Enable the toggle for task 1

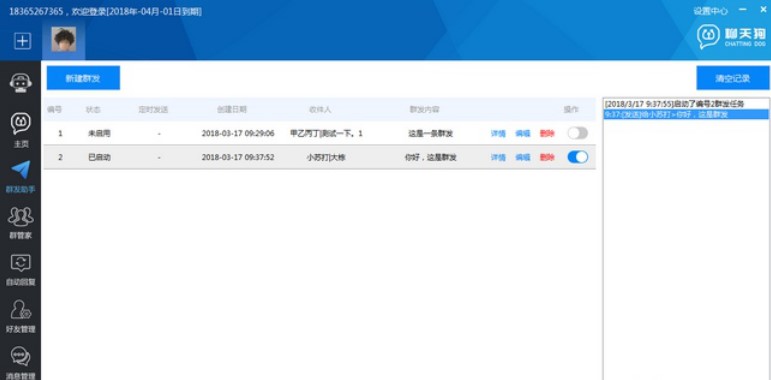[577, 133]
